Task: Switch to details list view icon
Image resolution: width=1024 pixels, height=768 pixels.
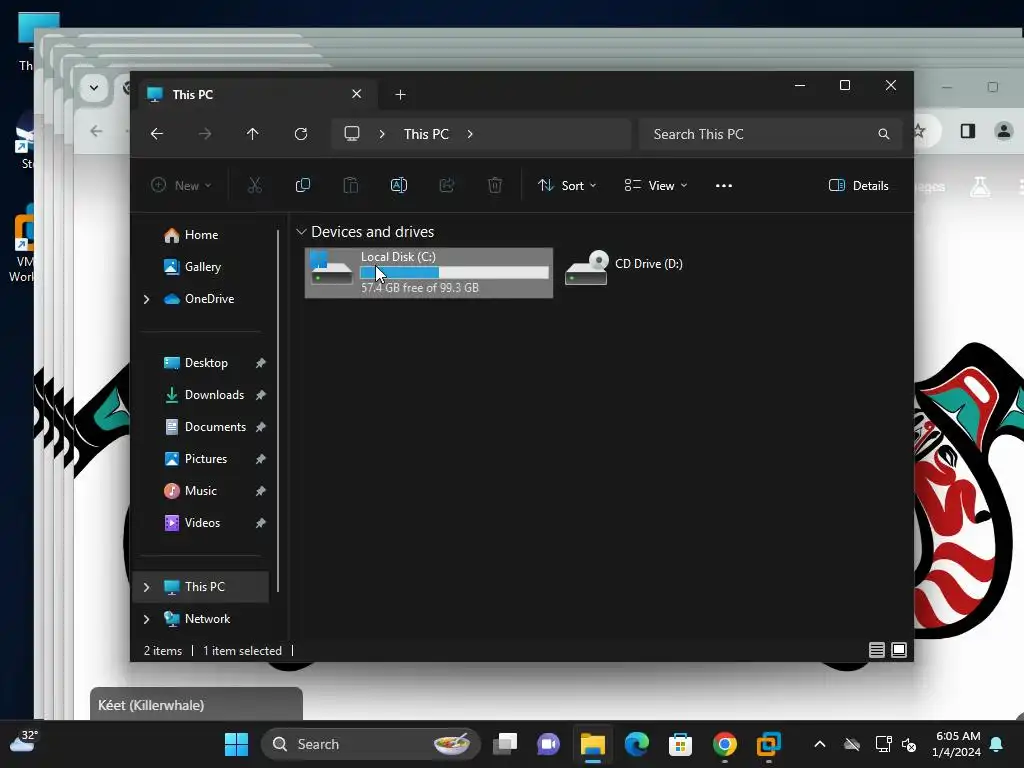Action: click(x=876, y=650)
